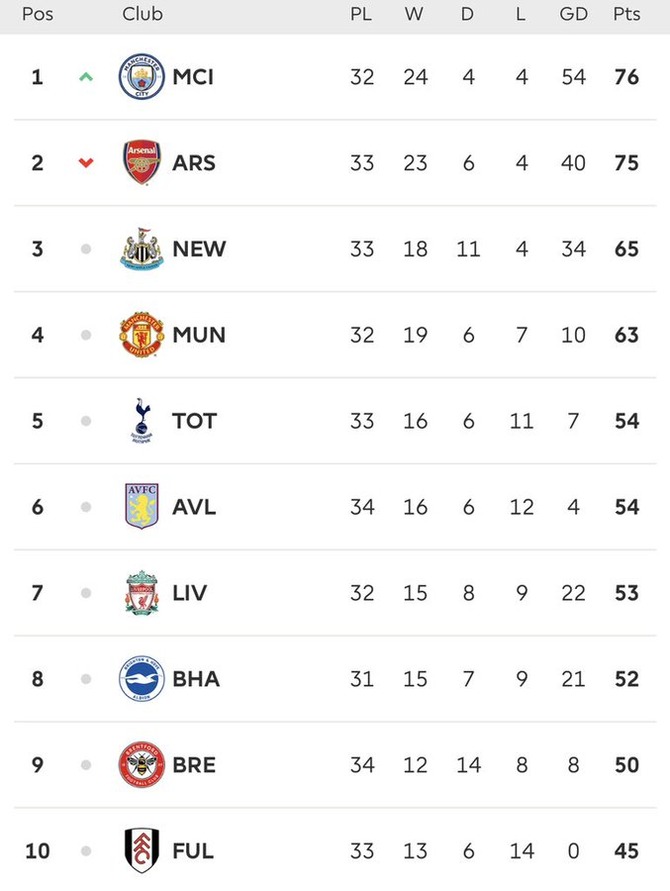The image size is (670, 891).
Task: Select the Brighton seagull badge
Action: point(142,678)
